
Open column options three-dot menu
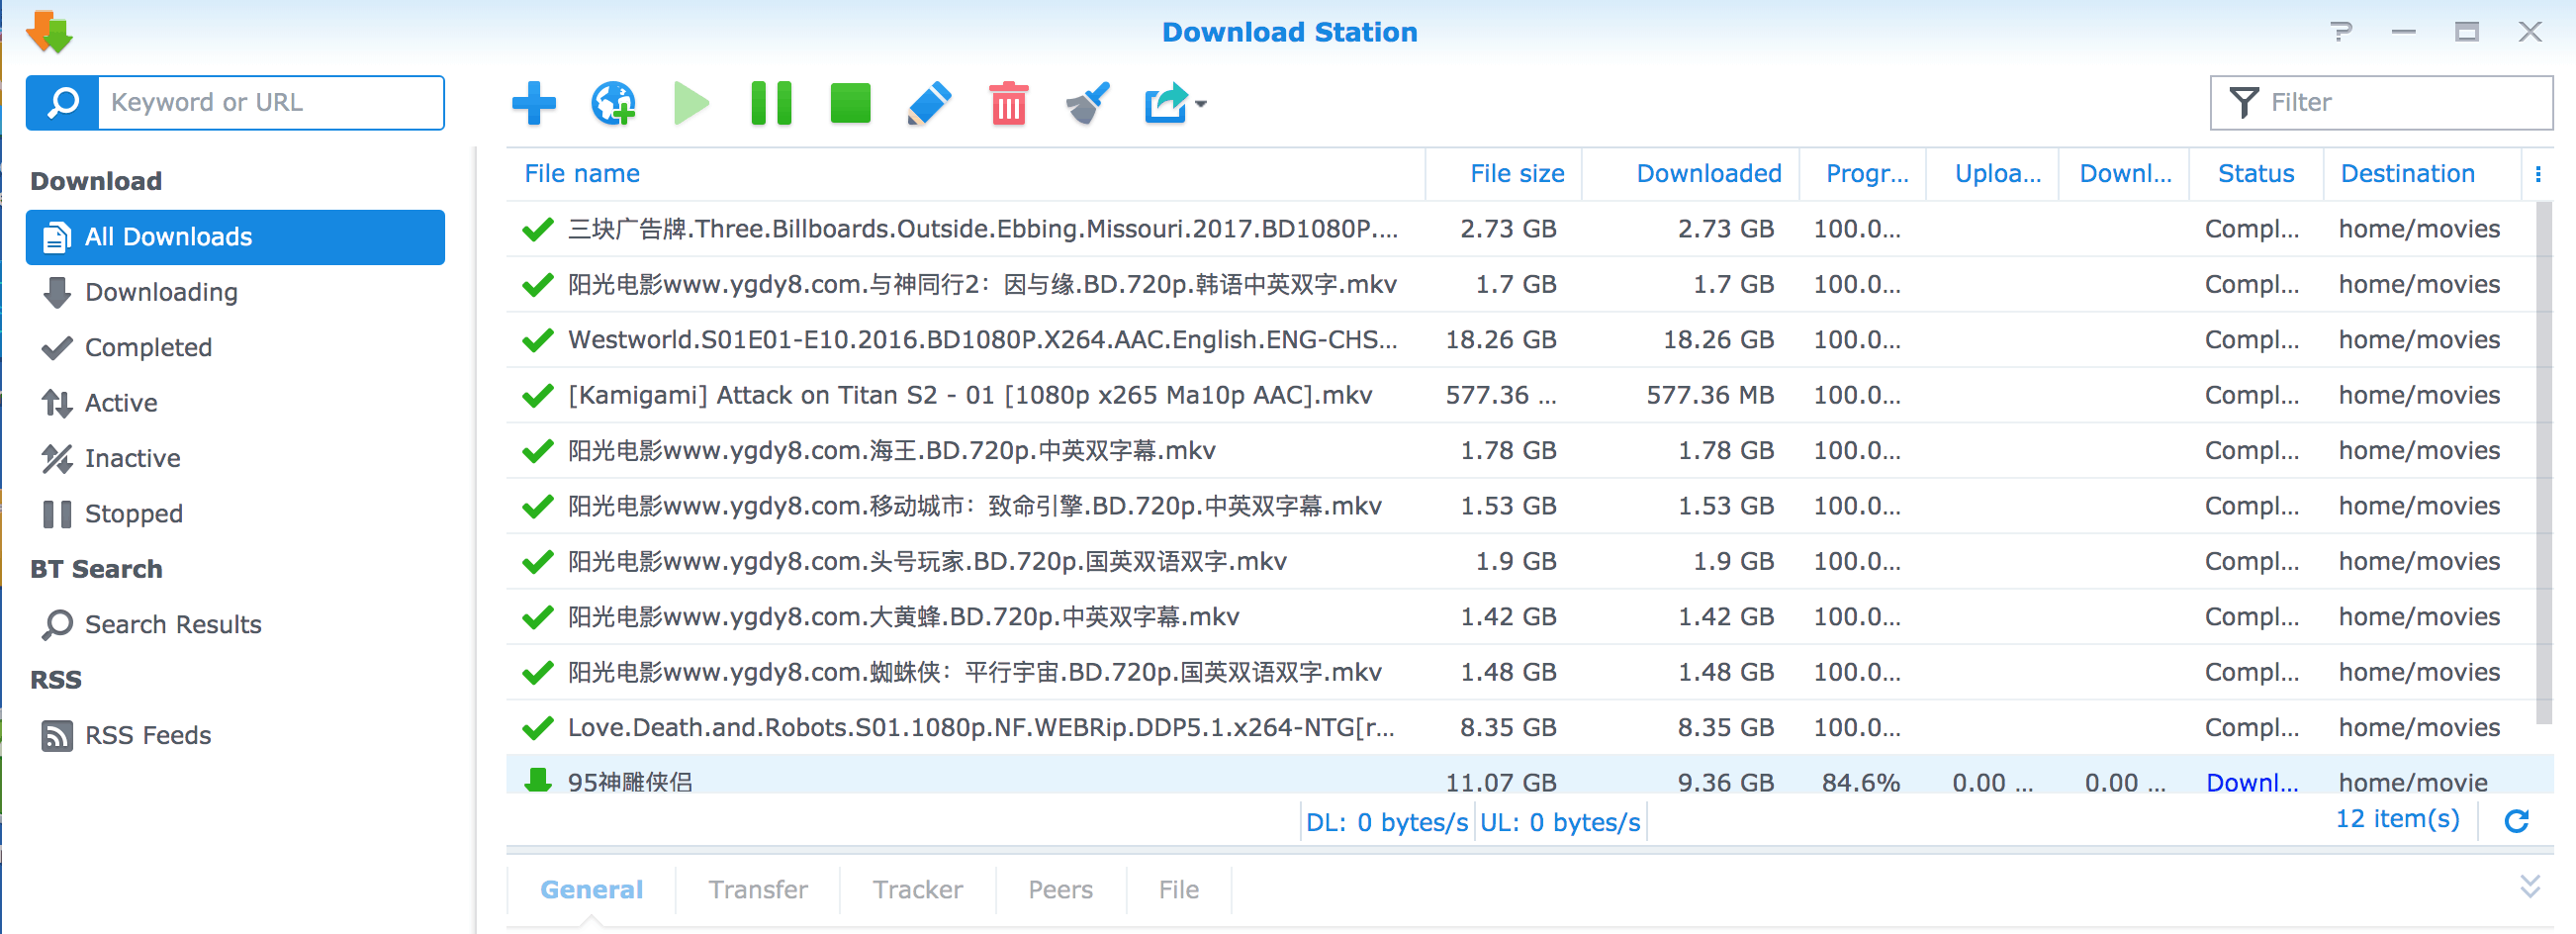(2538, 174)
